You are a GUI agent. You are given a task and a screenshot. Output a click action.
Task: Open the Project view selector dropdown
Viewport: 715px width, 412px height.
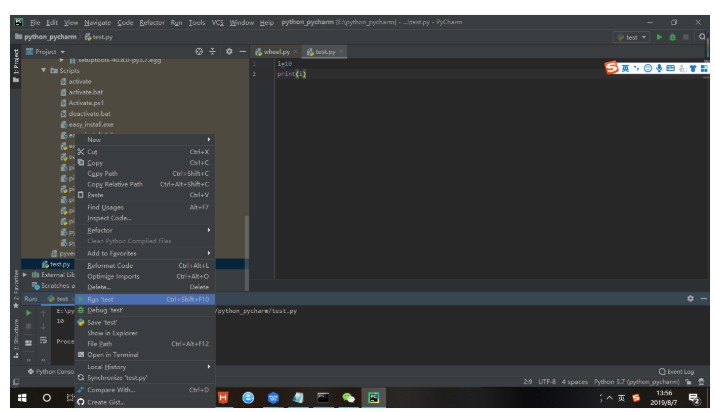(50, 51)
